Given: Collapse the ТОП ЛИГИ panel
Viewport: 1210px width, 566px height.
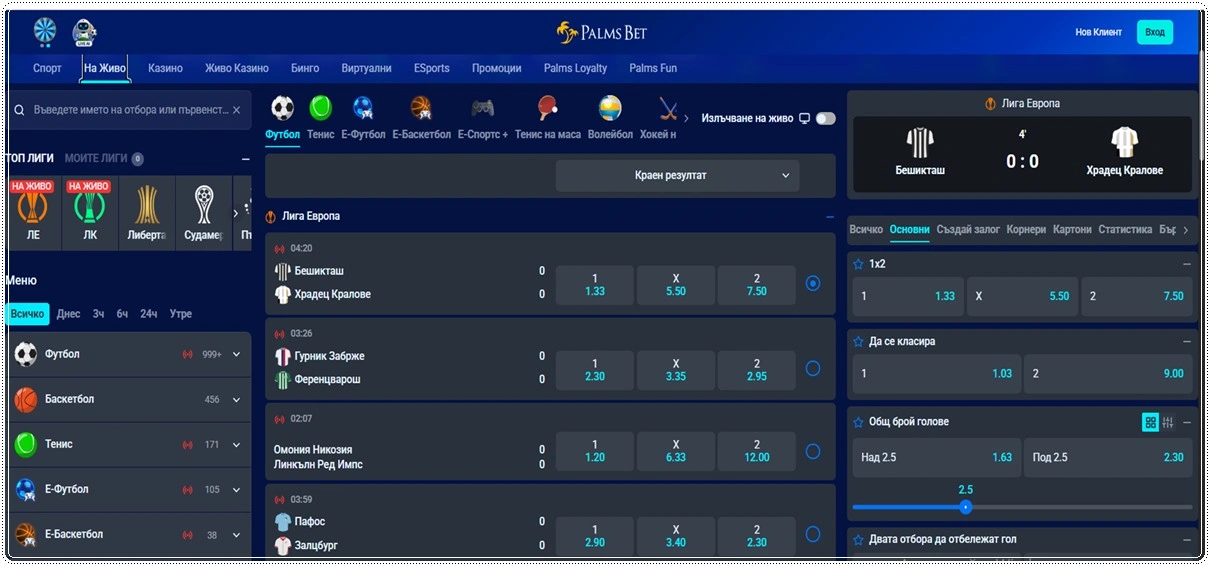Looking at the screenshot, I should click(246, 159).
